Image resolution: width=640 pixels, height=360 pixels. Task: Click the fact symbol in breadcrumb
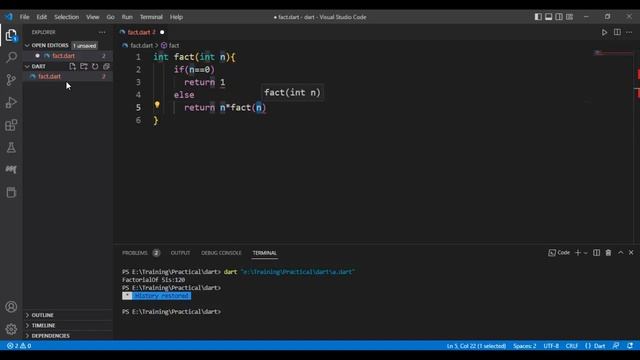click(x=174, y=45)
